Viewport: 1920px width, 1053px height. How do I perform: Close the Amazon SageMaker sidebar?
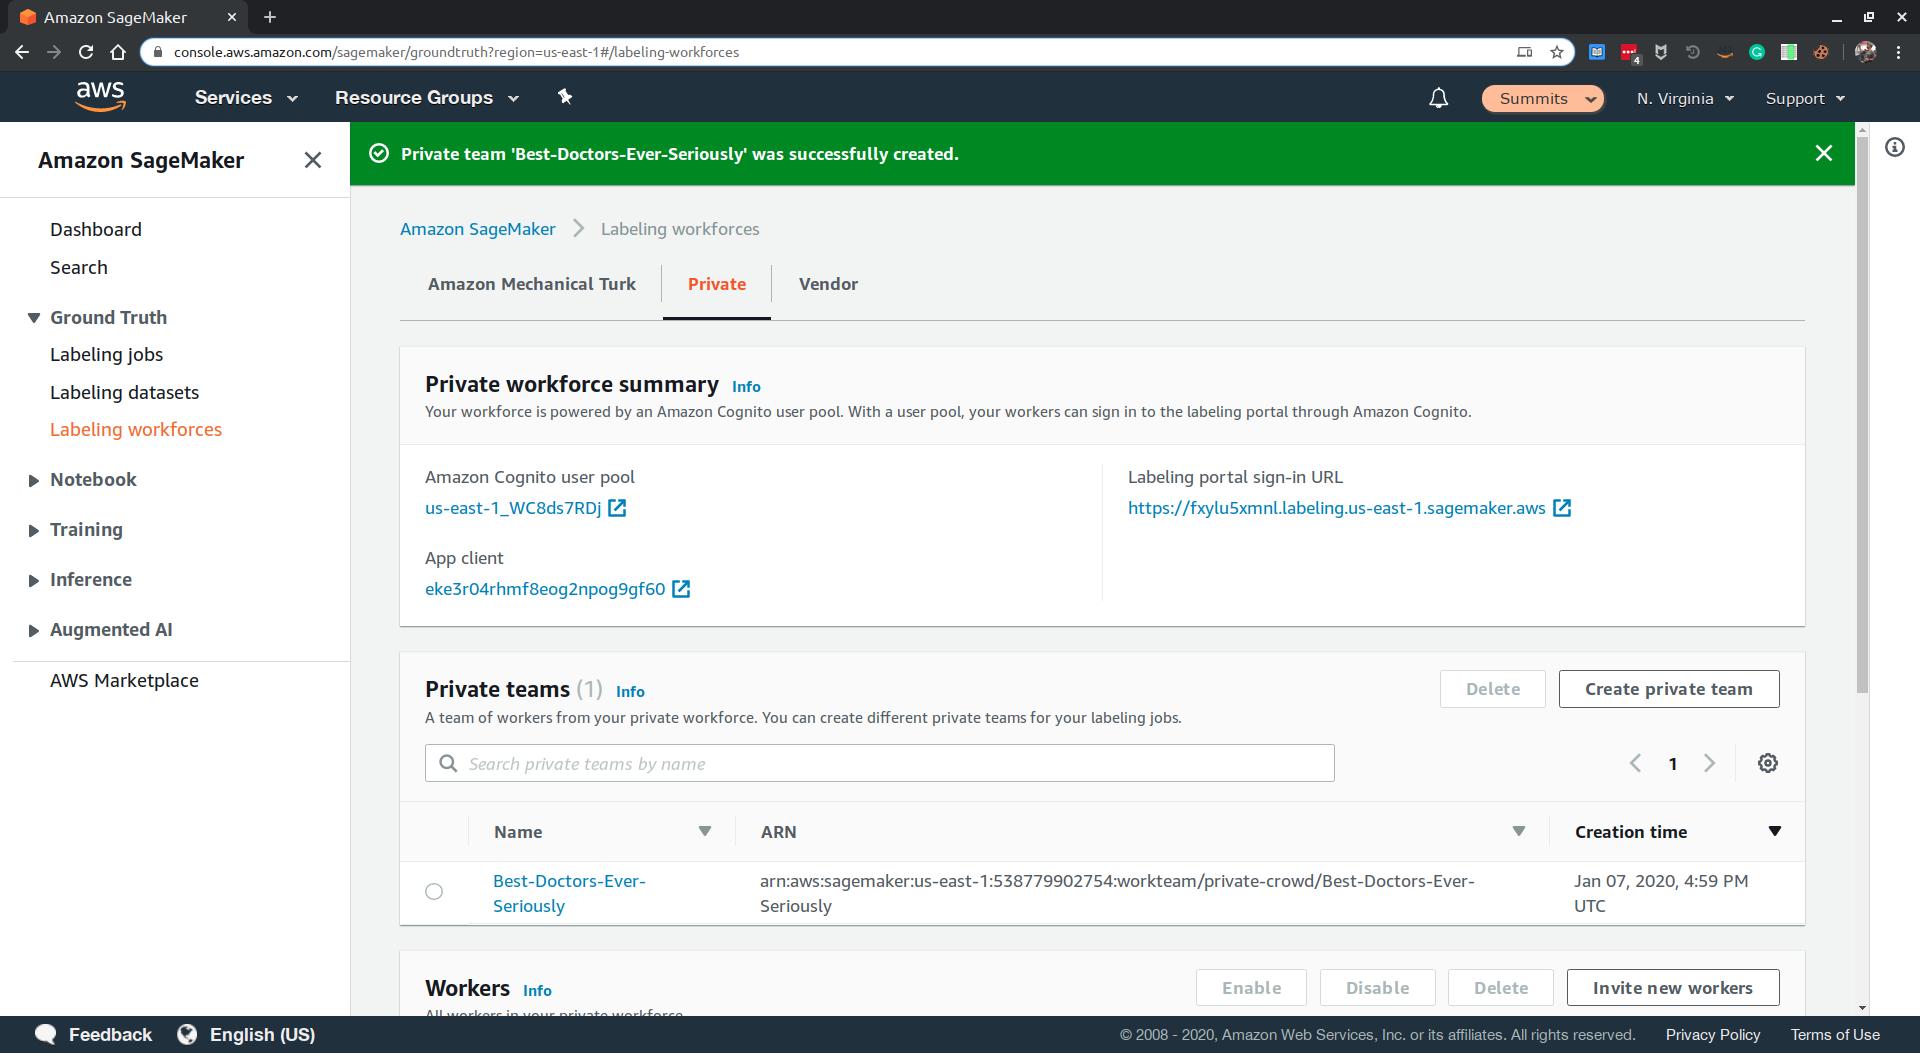point(313,160)
